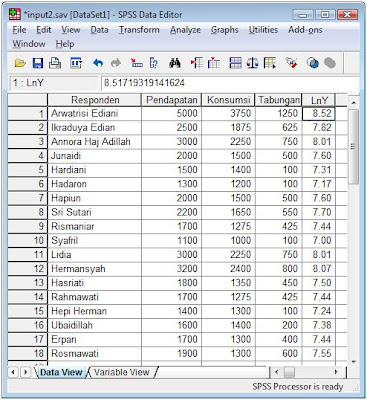Click the vertical scrollbar down arrow
The height and width of the screenshot is (400, 367).
(353, 361)
